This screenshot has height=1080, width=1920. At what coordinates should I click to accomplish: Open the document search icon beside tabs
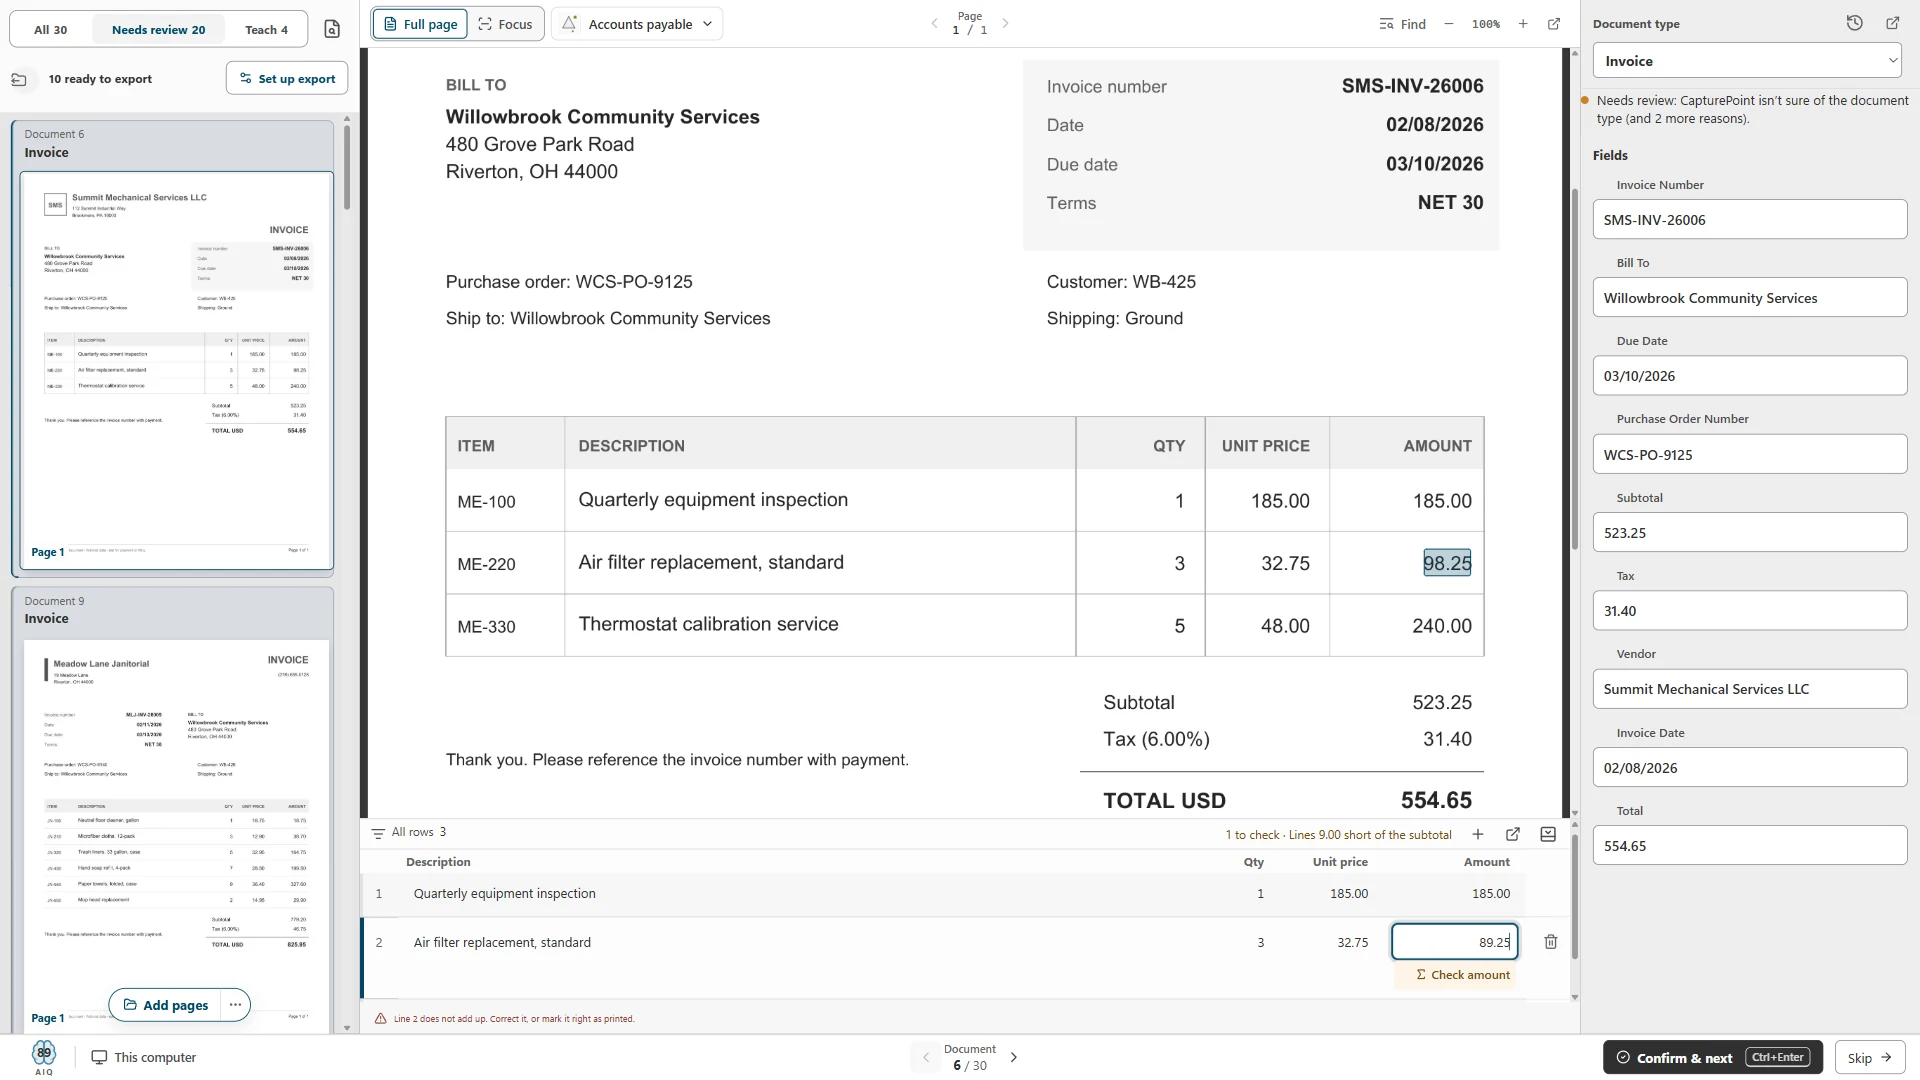pos(332,29)
